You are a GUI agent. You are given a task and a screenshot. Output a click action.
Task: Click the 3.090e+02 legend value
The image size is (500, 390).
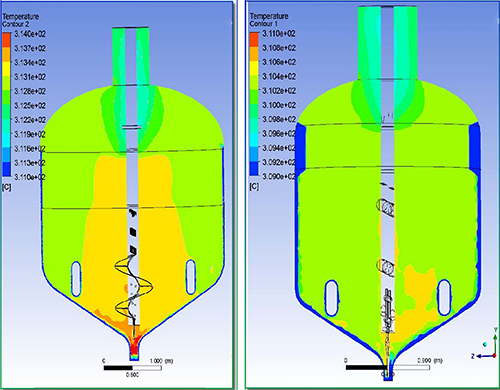coord(279,176)
